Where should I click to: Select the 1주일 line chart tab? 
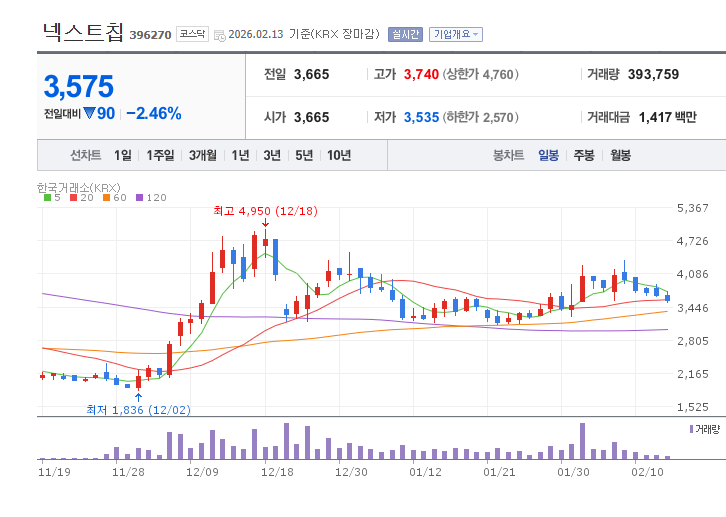[160, 155]
